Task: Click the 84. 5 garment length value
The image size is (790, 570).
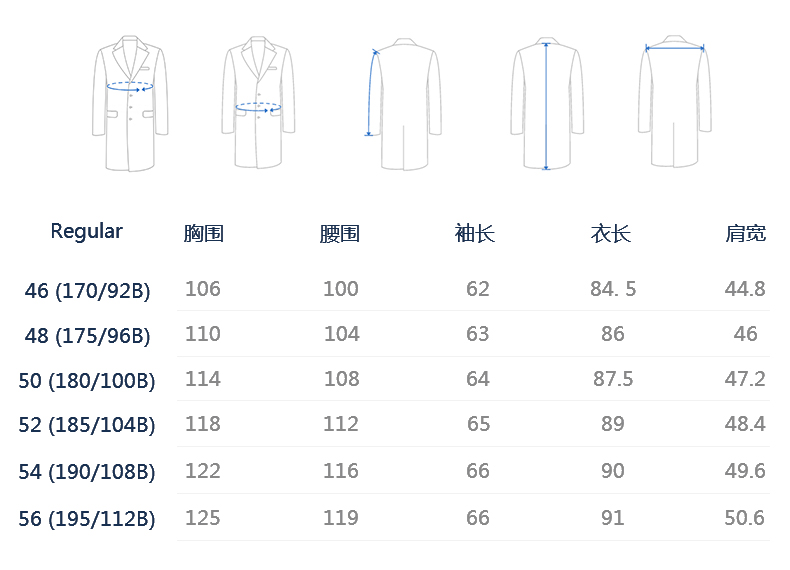Action: pyautogui.click(x=613, y=289)
